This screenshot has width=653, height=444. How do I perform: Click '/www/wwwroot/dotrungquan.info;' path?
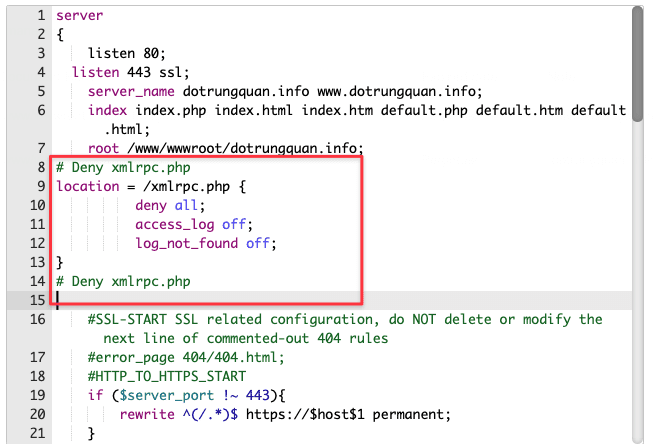point(245,148)
